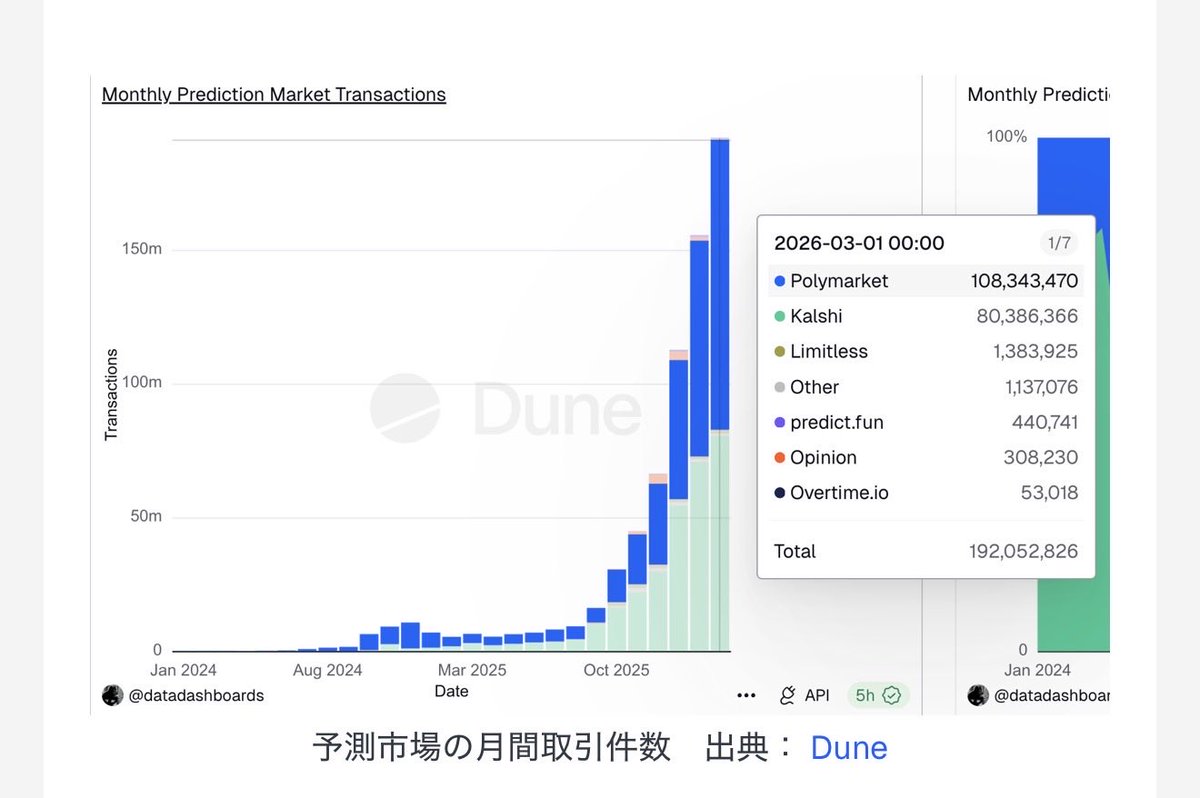Click the Limitless olive legend dot
The height and width of the screenshot is (798, 1200).
[780, 352]
